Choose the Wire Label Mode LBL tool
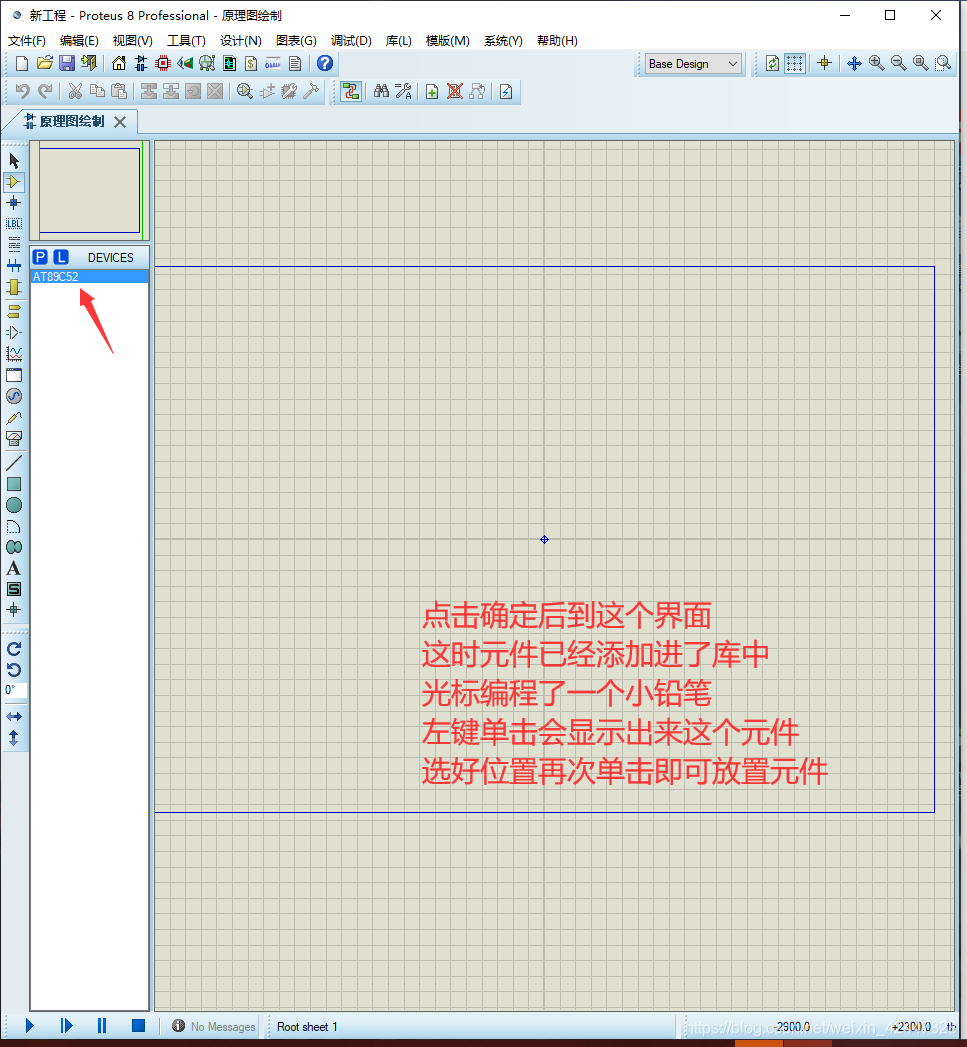The width and height of the screenshot is (967, 1047). tap(14, 224)
